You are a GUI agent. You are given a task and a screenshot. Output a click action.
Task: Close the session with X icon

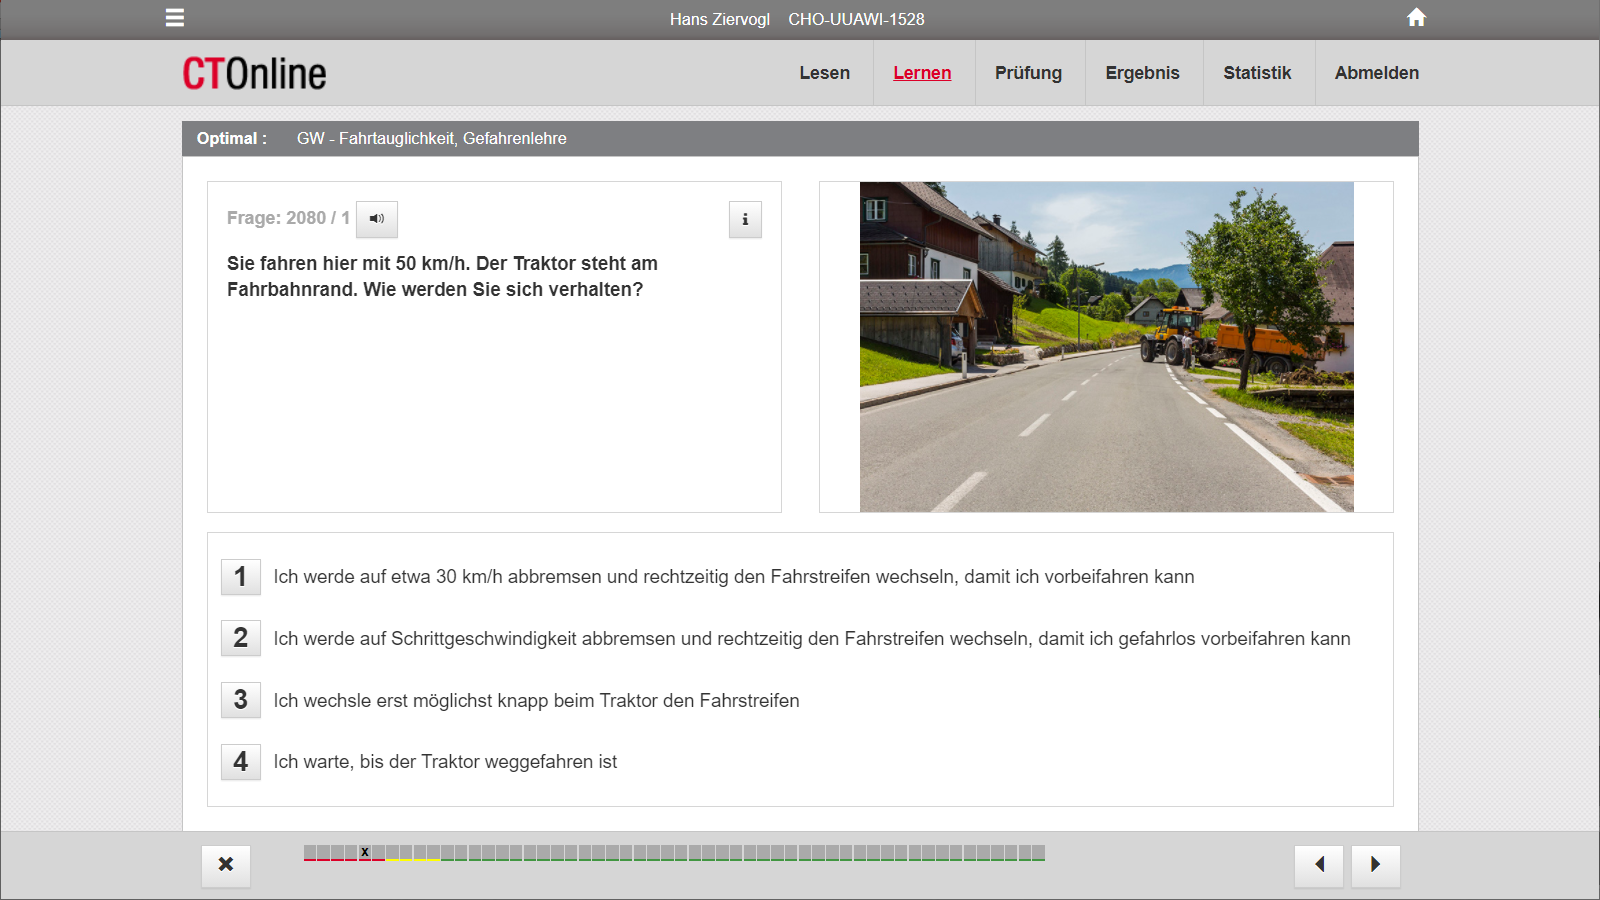[226, 865]
